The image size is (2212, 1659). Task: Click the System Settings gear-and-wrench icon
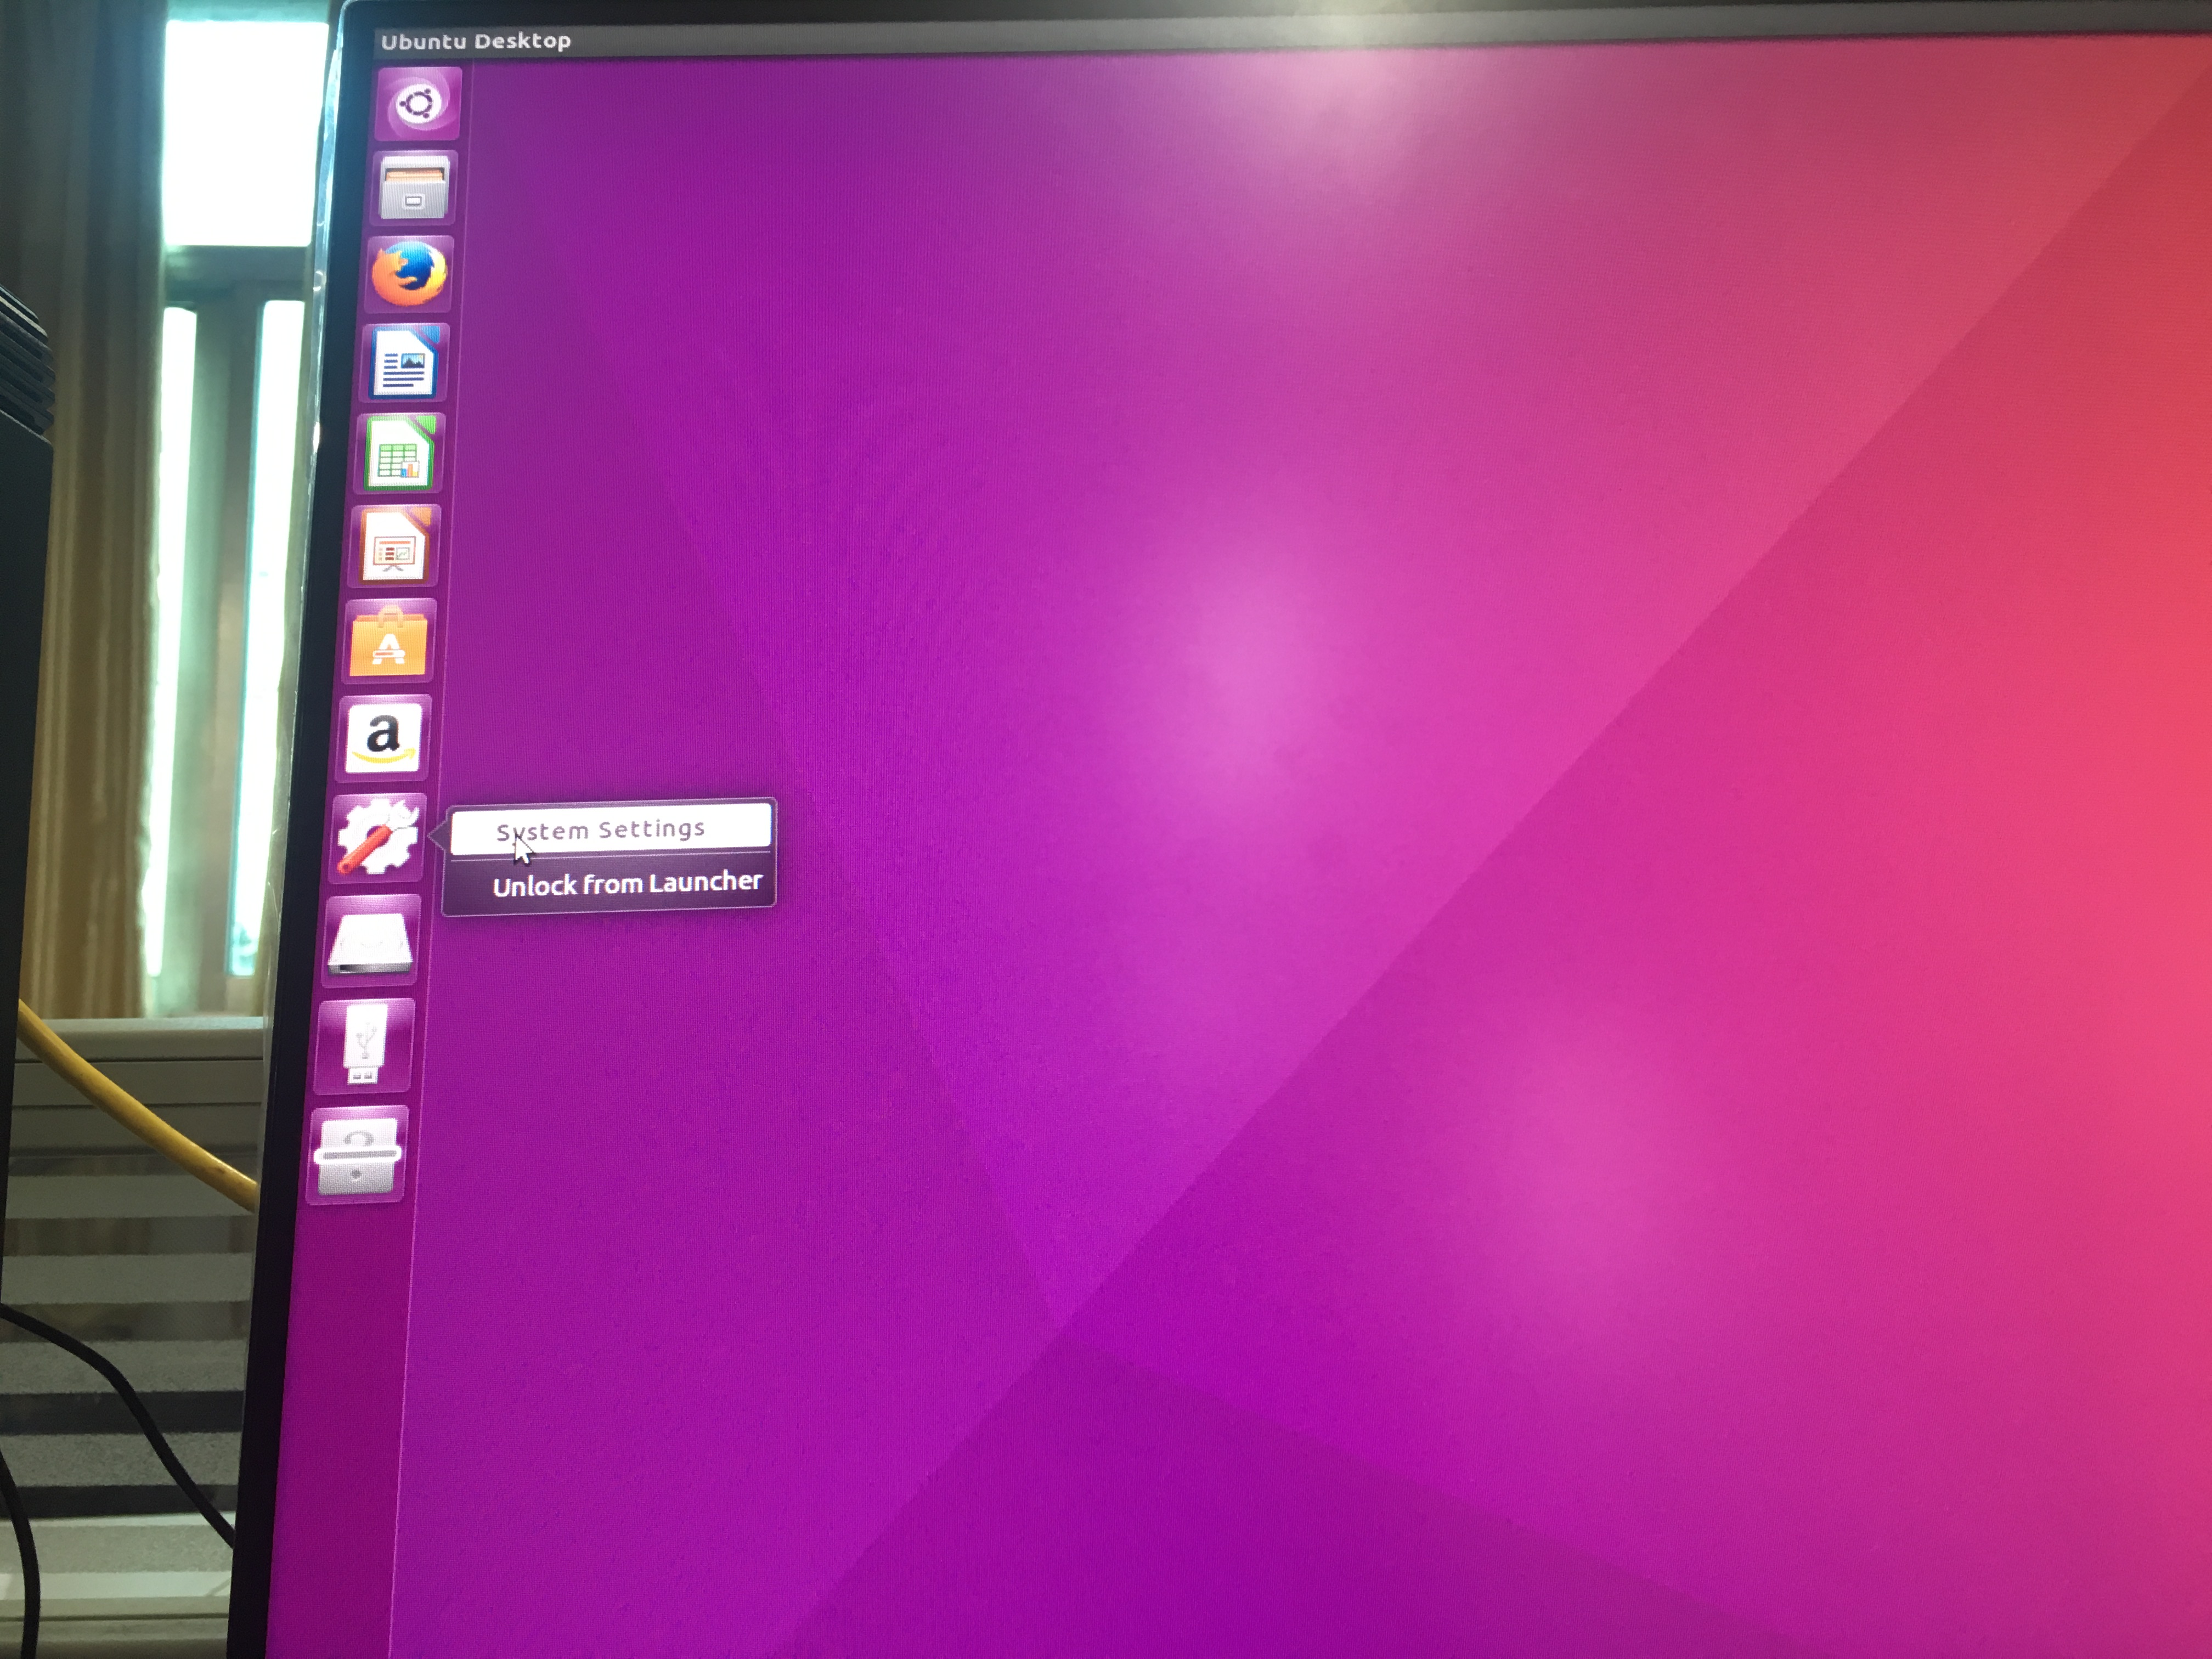(378, 838)
